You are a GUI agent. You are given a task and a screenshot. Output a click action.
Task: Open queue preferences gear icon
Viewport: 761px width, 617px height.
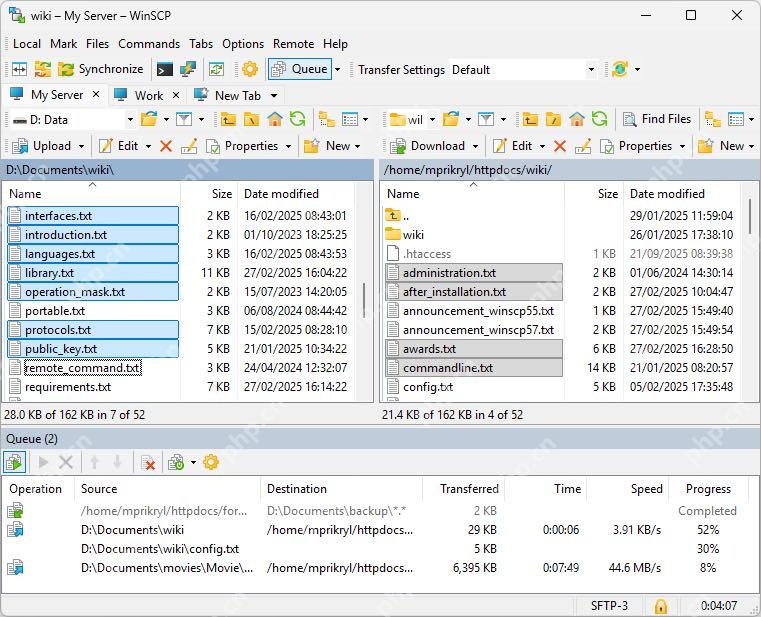pos(211,462)
